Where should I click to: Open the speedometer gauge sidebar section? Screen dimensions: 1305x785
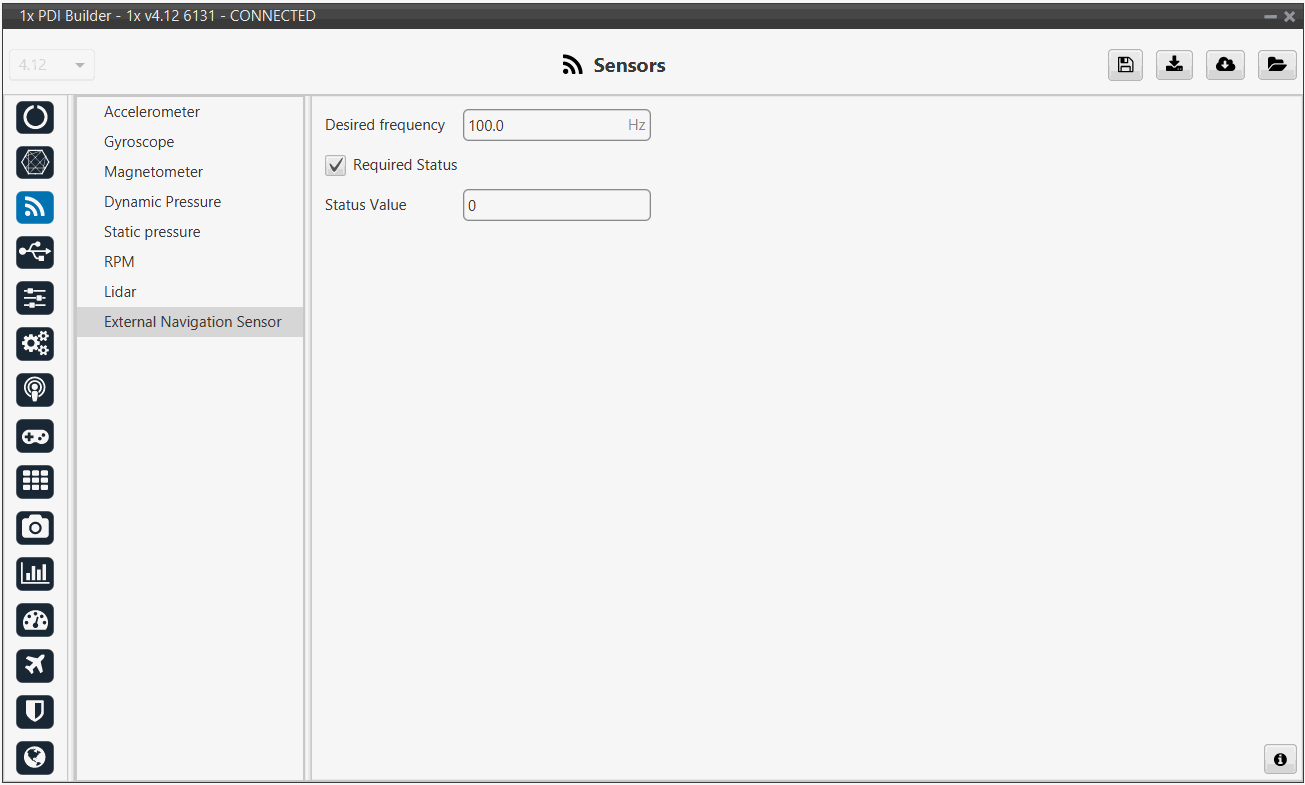point(35,620)
